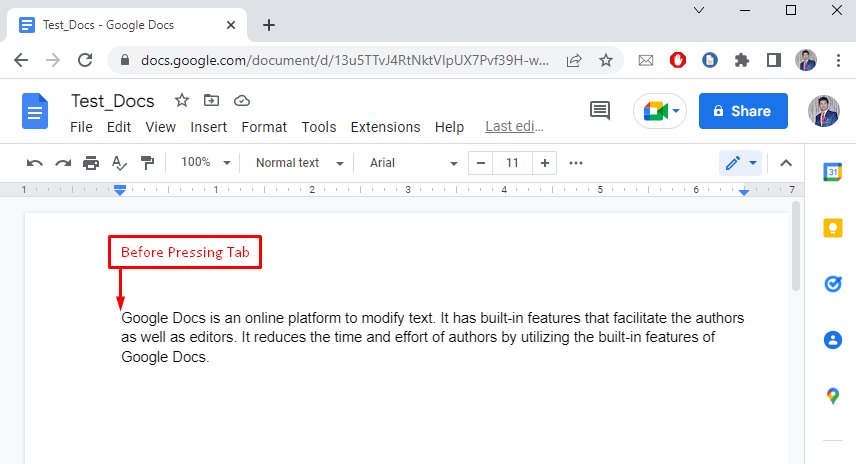The width and height of the screenshot is (856, 464).
Task: Open Google Keep in side panel
Action: coord(833,228)
